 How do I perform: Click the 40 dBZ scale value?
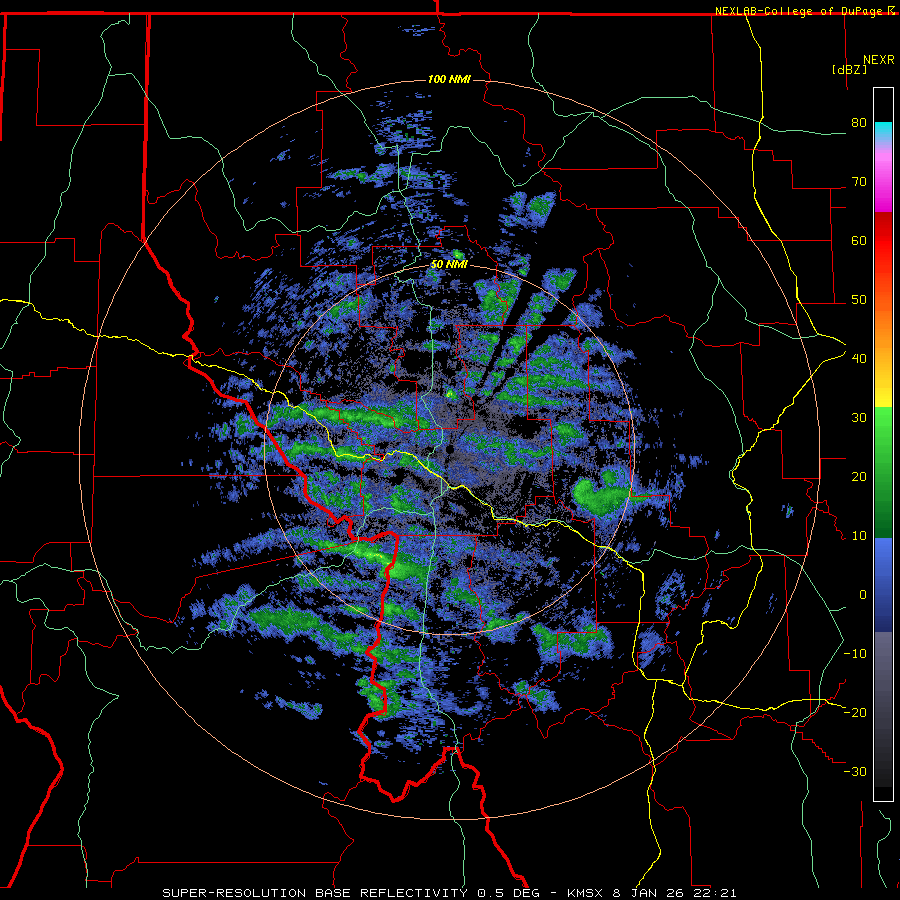[x=859, y=359]
